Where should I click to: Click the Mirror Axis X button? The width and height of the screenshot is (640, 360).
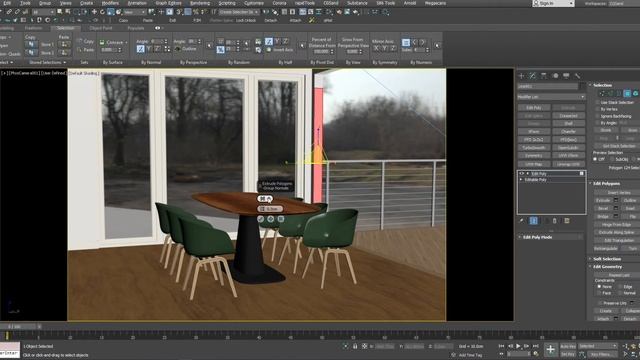pyautogui.click(x=376, y=48)
